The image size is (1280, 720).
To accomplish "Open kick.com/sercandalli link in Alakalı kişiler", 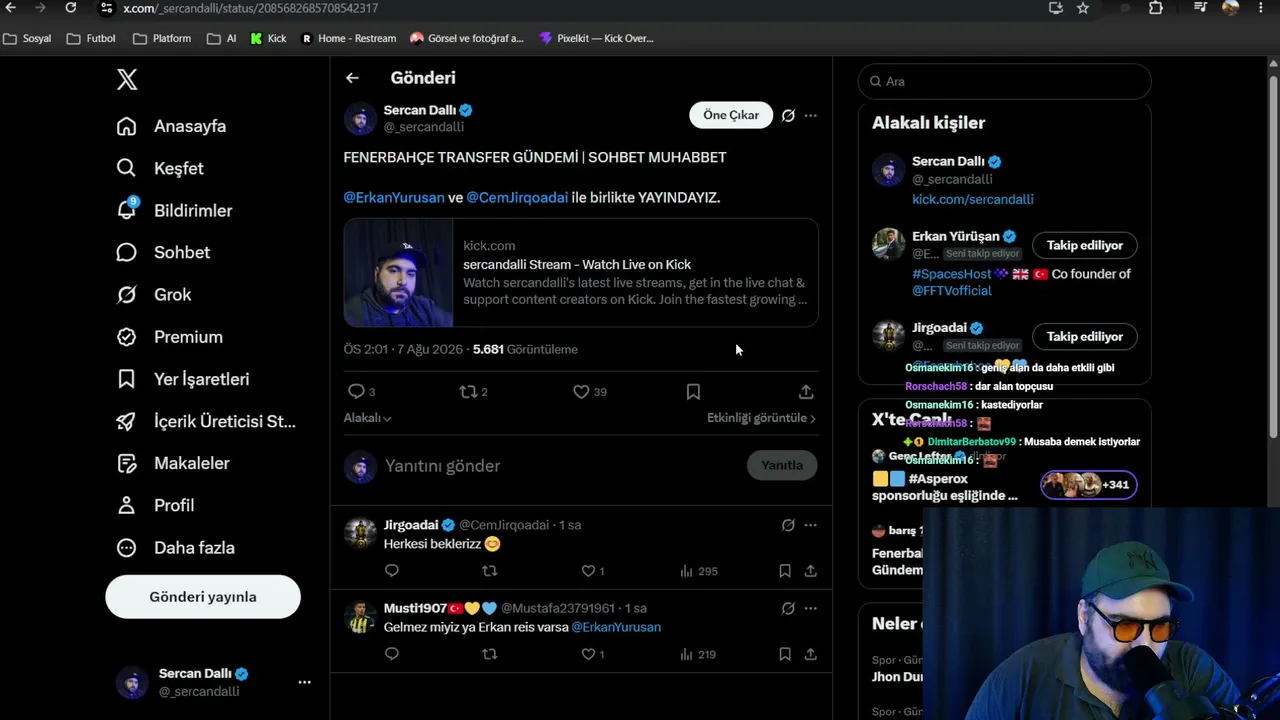I will coord(973,199).
